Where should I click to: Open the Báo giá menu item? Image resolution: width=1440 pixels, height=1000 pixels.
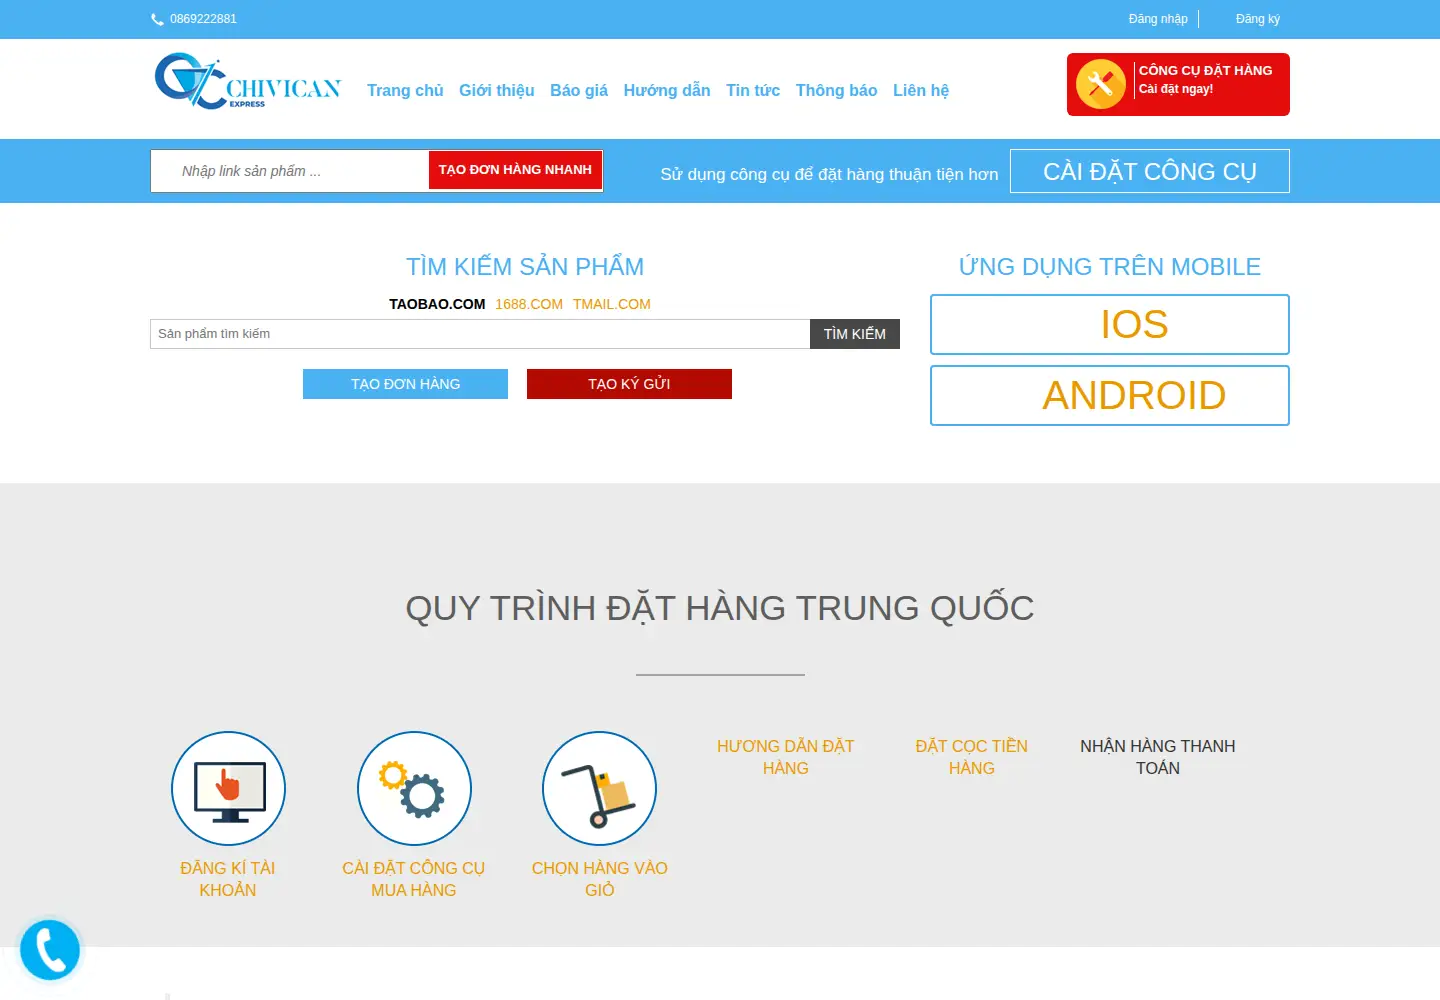pos(579,90)
